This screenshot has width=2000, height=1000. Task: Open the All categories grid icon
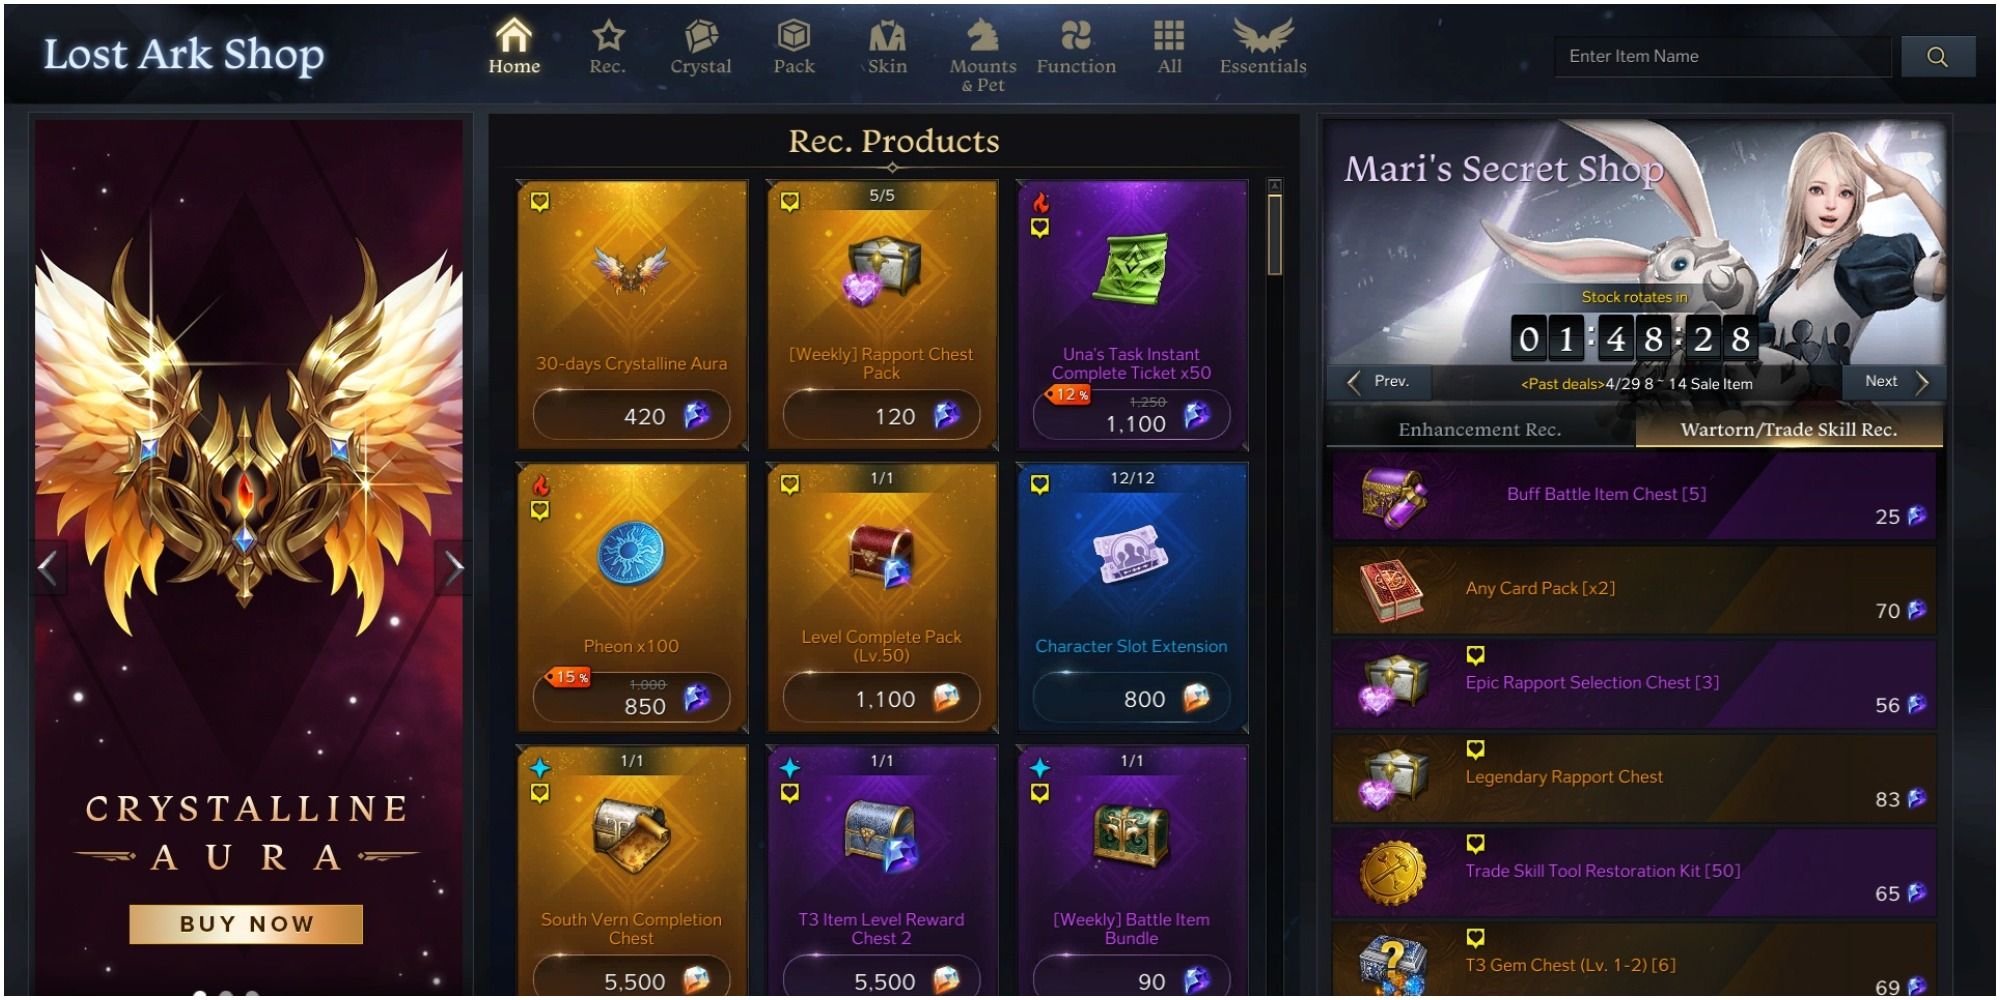1169,37
